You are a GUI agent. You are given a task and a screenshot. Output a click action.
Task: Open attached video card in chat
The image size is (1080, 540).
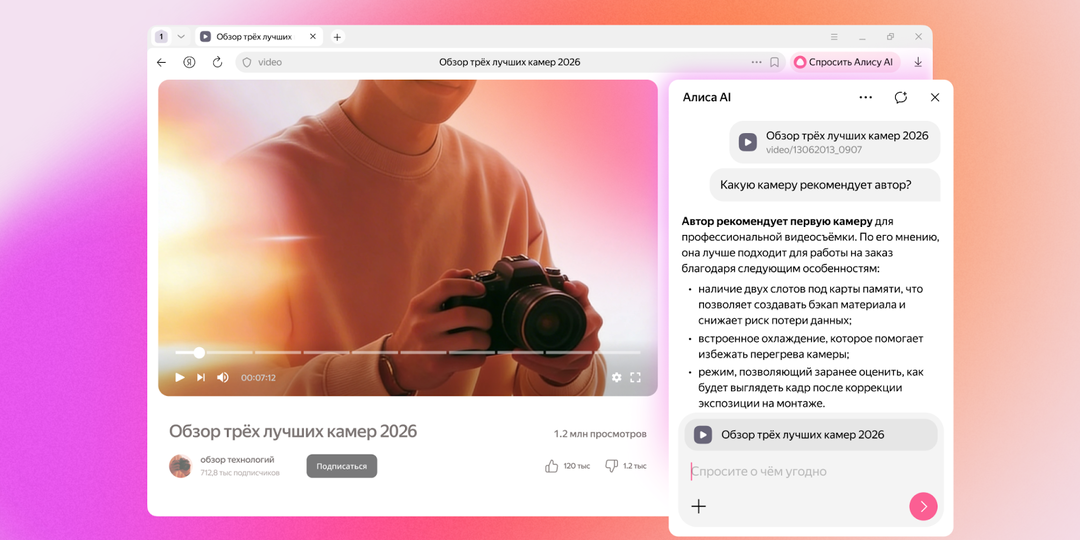pyautogui.click(x=835, y=142)
